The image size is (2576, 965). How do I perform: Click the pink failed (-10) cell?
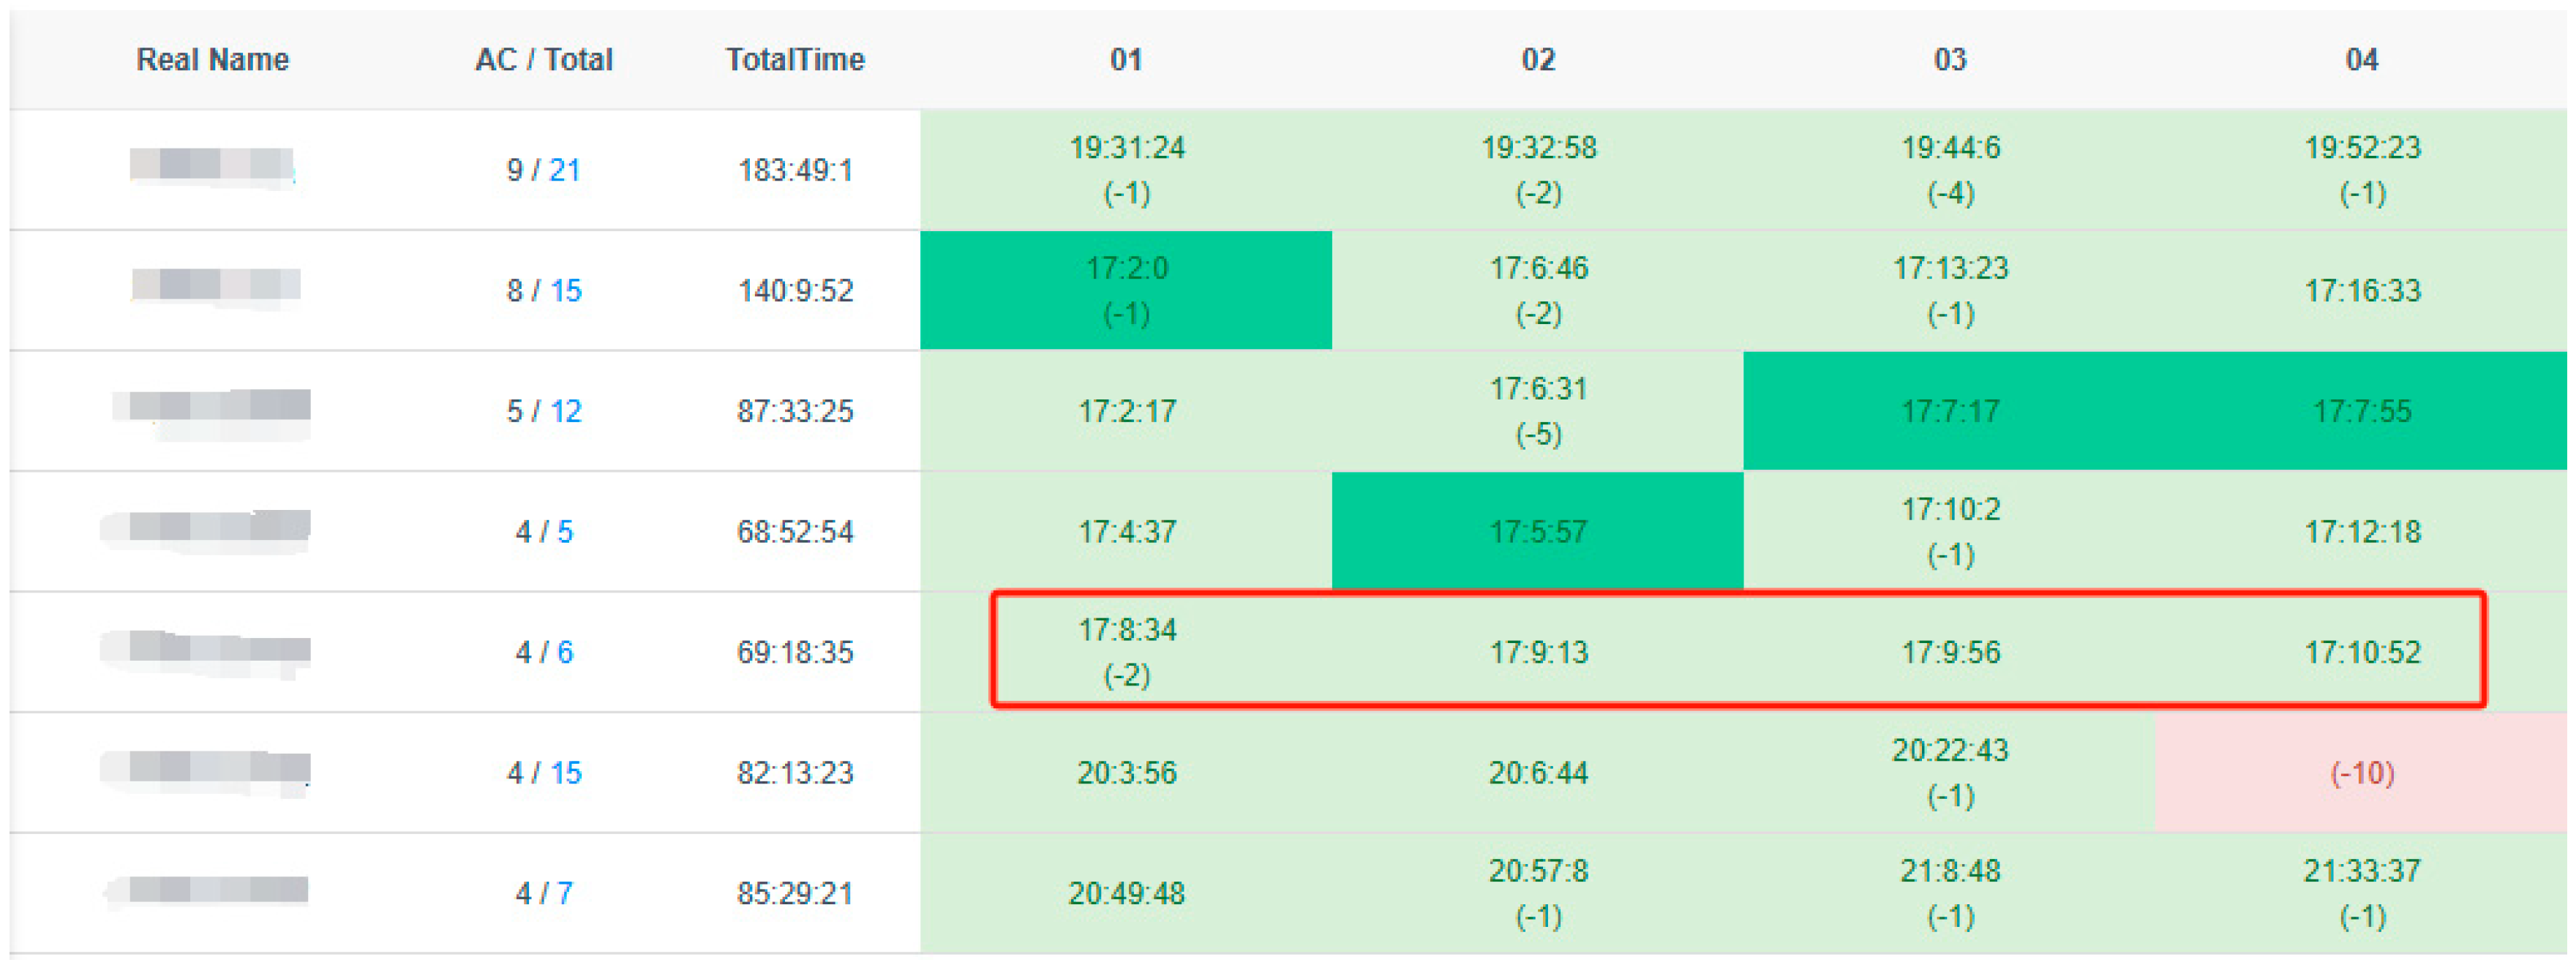(x=2361, y=773)
